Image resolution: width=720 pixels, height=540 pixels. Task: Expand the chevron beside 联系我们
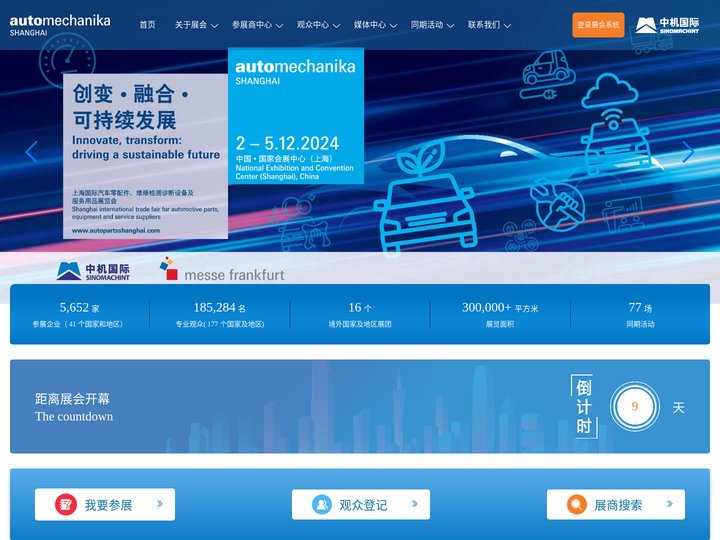(507, 26)
